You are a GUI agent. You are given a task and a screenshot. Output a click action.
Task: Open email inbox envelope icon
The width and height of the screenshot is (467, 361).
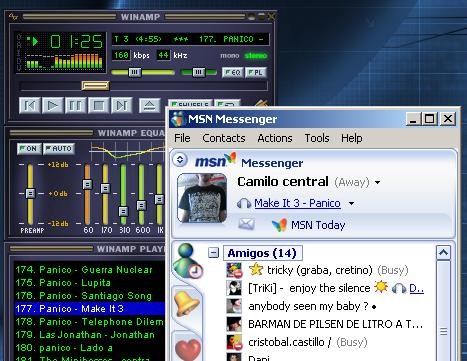click(246, 224)
